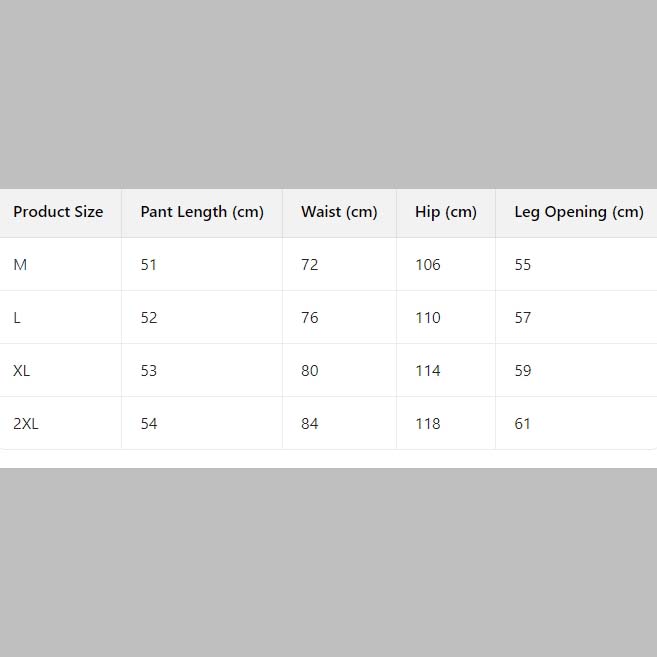The height and width of the screenshot is (657, 657).
Task: Click the Leg Opening (cm) header
Action: pos(579,212)
